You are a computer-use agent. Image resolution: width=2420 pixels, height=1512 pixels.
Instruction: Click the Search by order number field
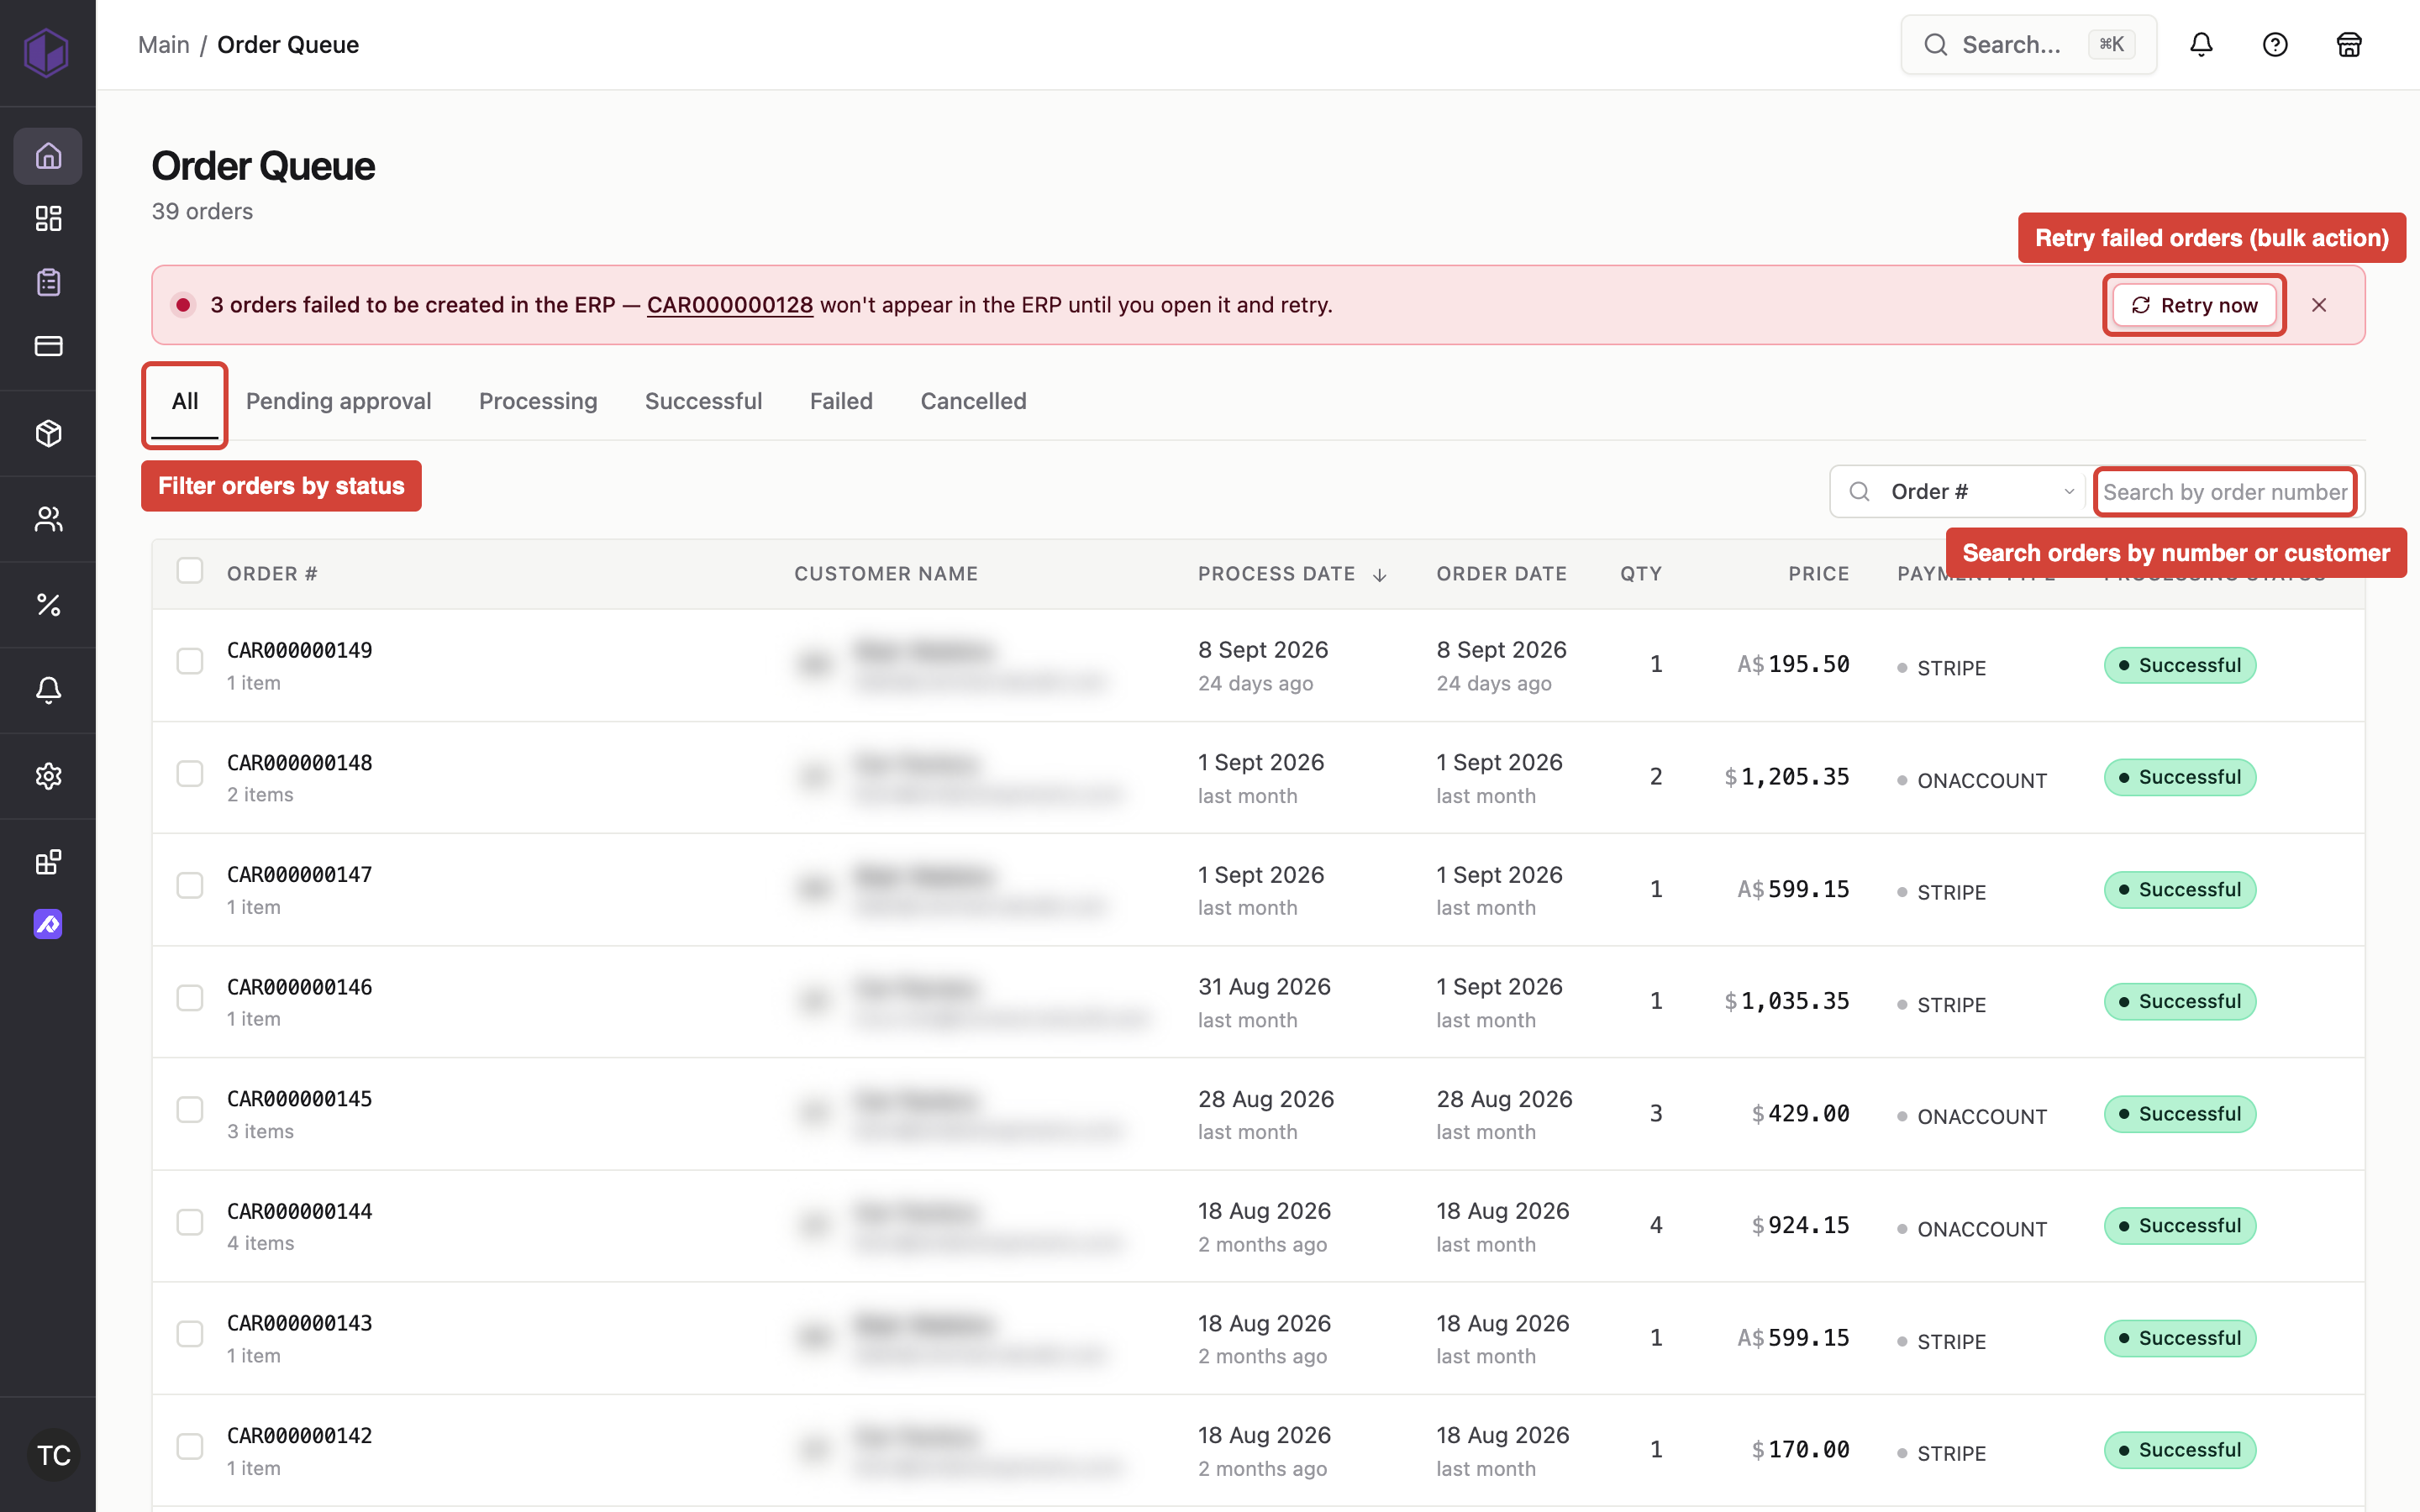[x=2225, y=491]
